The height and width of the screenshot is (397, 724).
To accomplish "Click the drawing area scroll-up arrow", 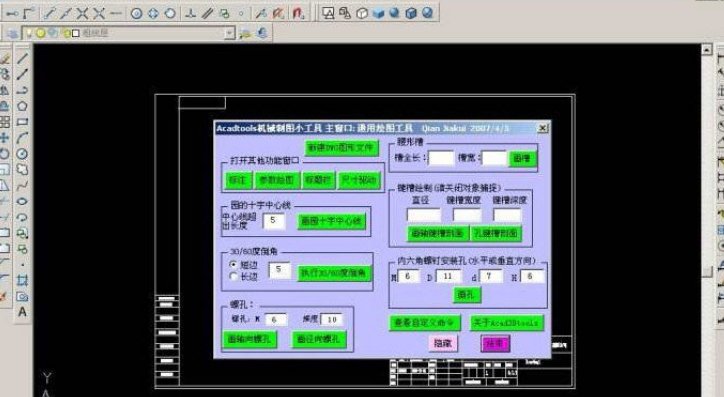I will 706,49.
